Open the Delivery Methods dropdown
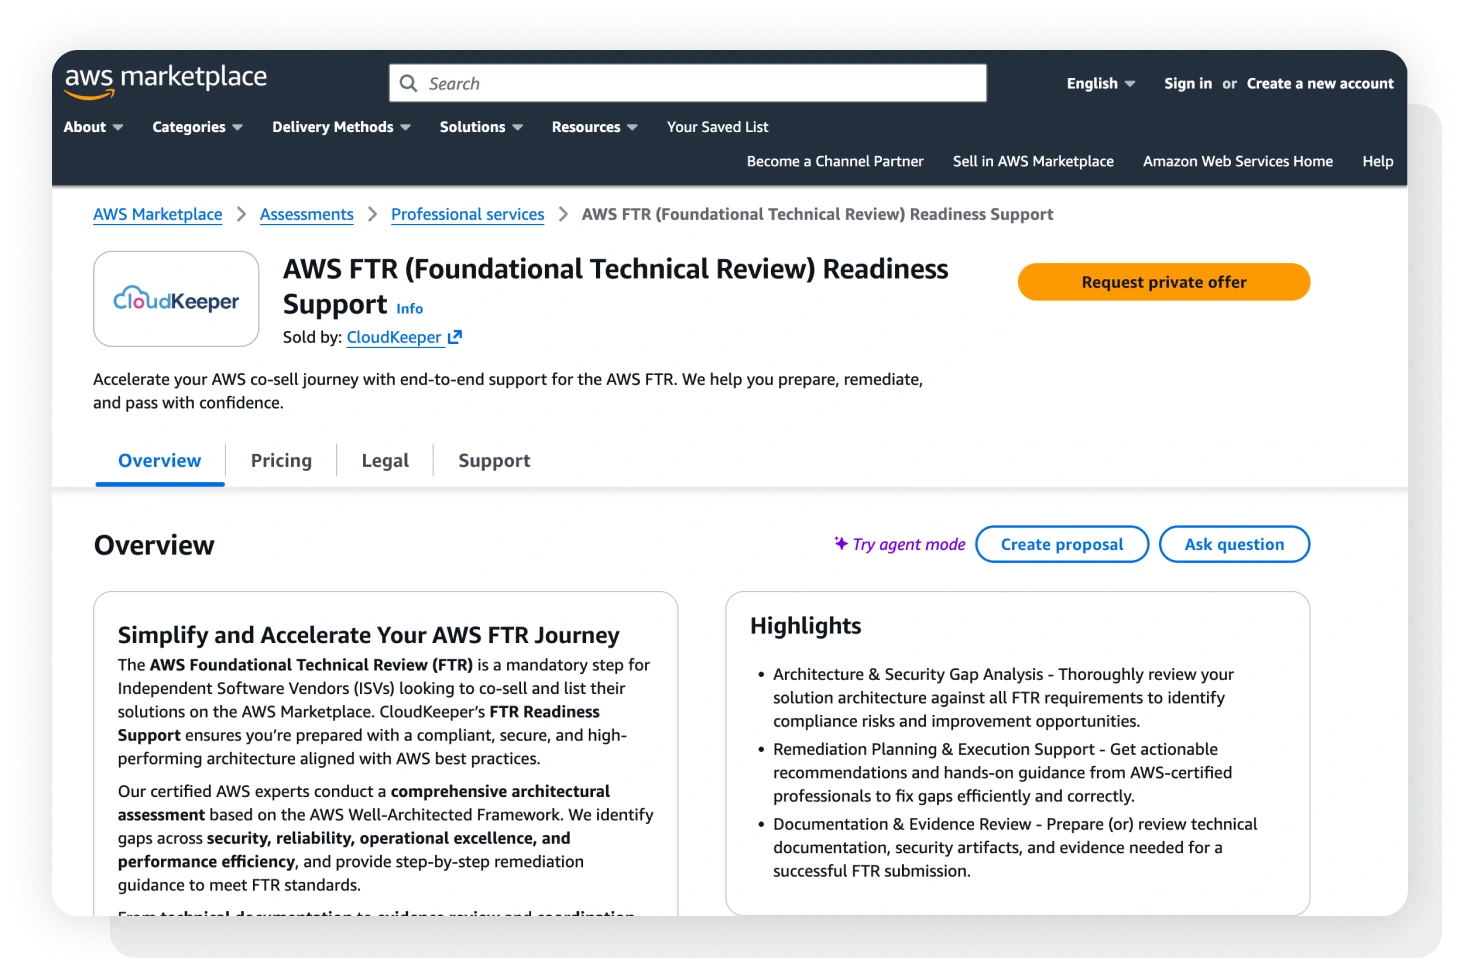1460x970 pixels. click(341, 127)
